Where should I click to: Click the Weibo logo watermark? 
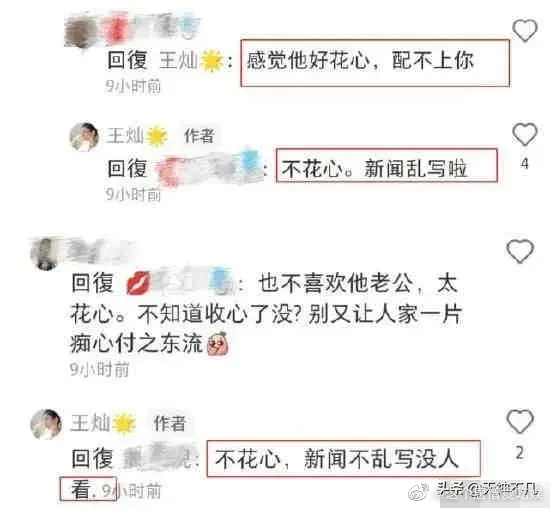click(418, 491)
